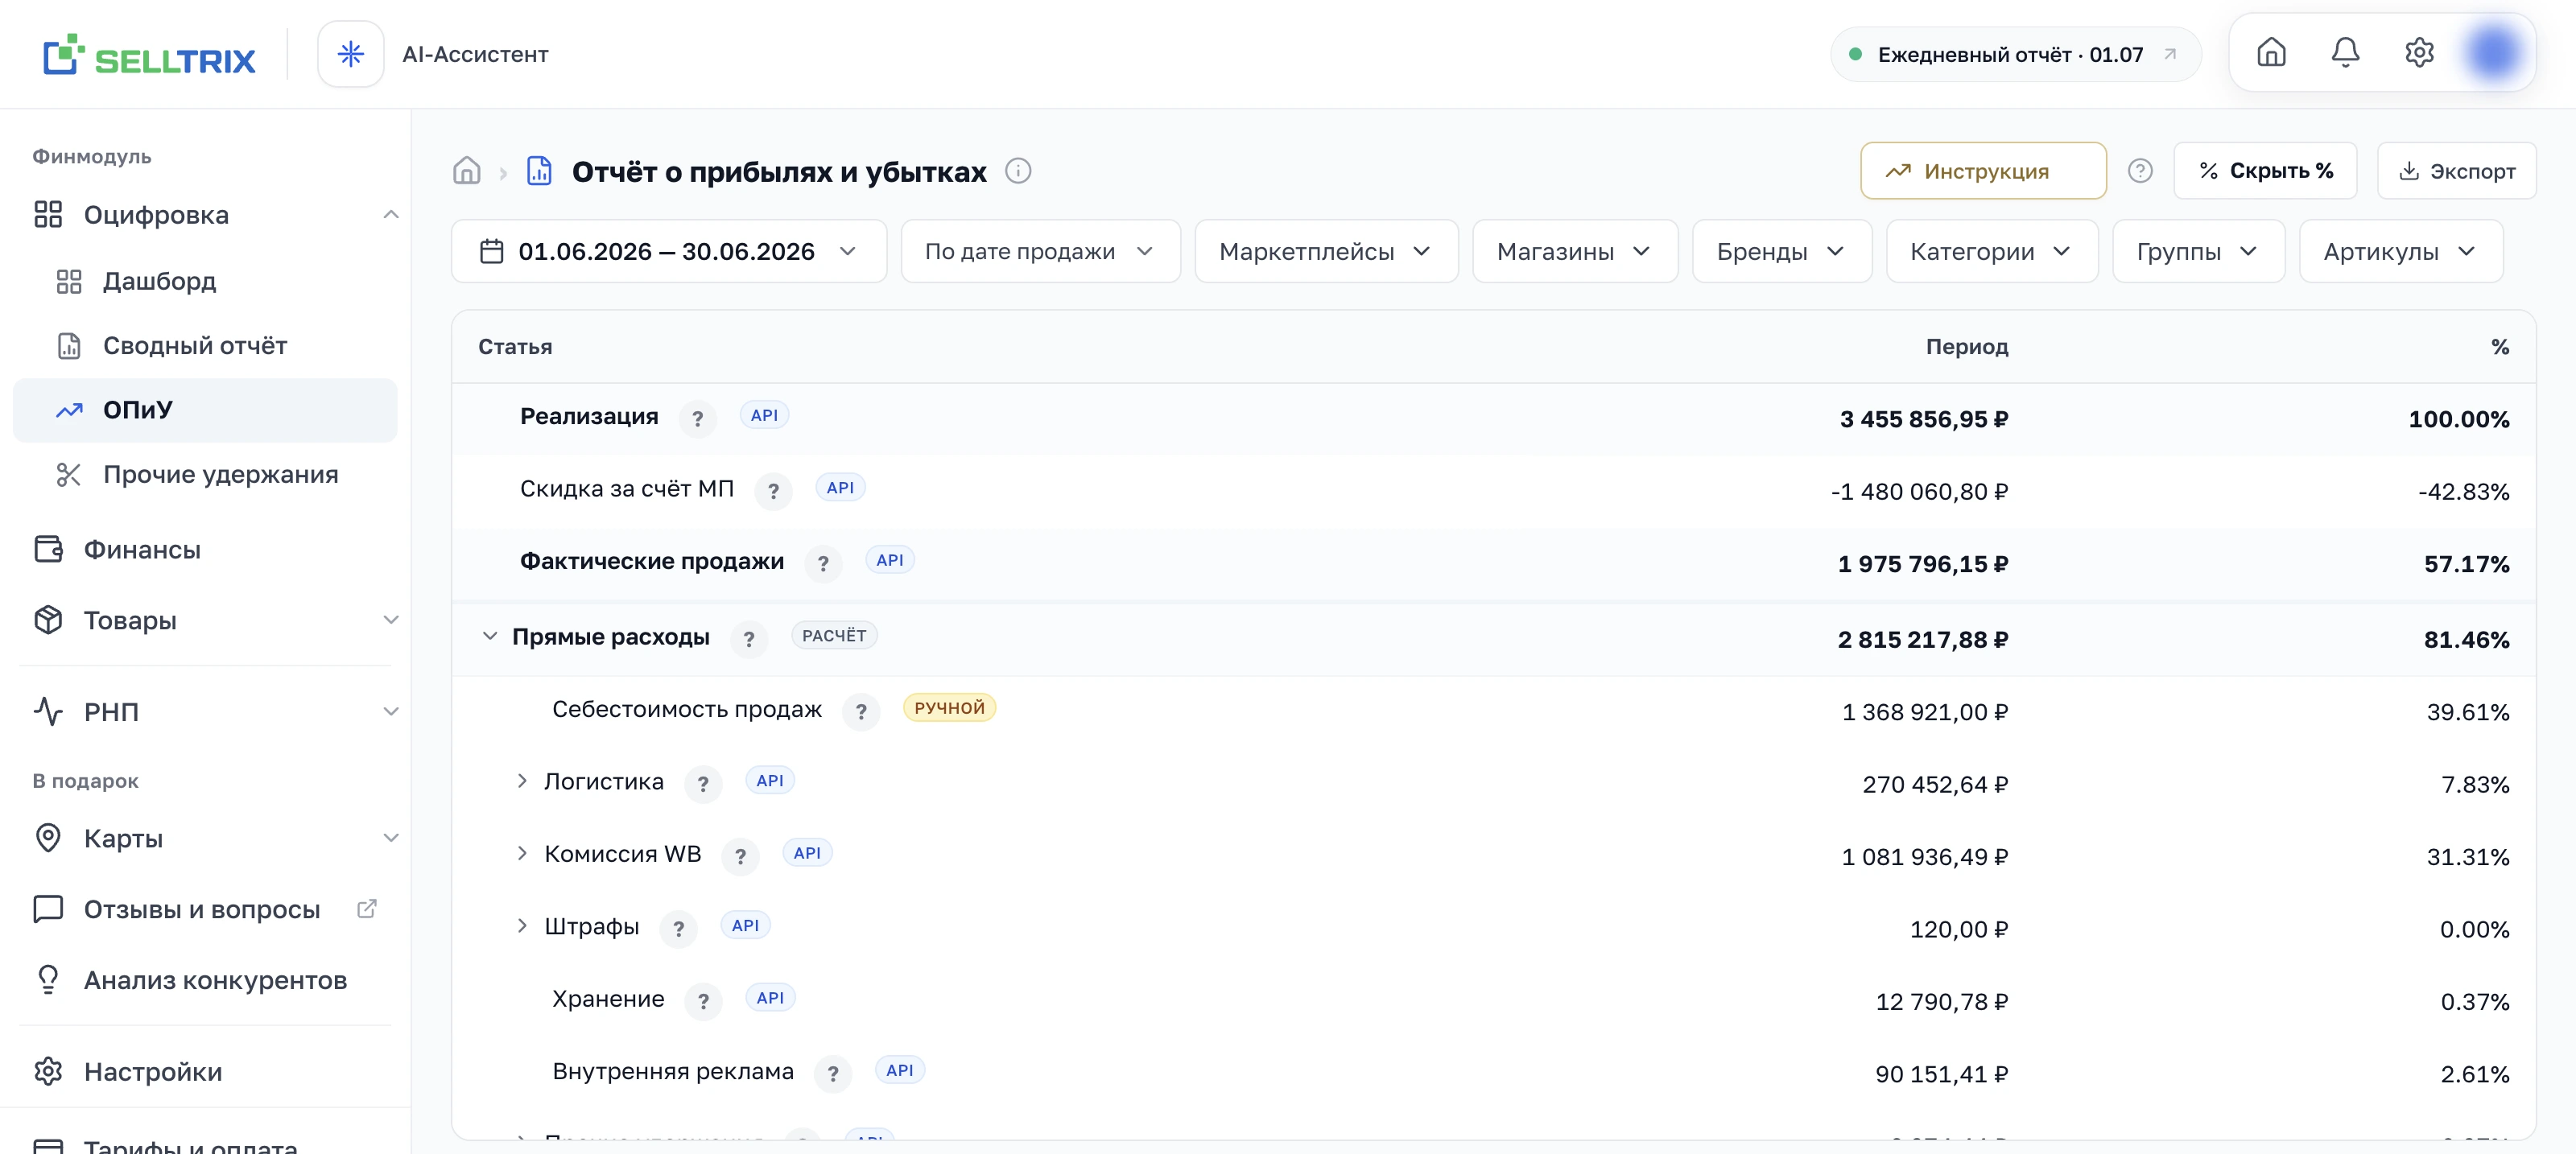Open the Маркетплейсы filter dropdown
The height and width of the screenshot is (1154, 2576).
pos(1326,251)
